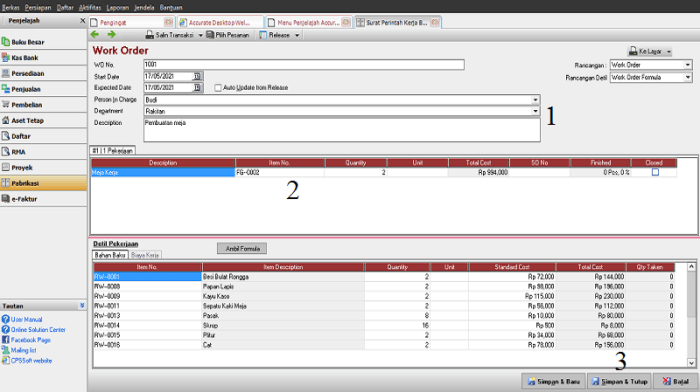This screenshot has width=700, height=392.
Task: Switch to Pengingat tab
Action: [x=131, y=22]
